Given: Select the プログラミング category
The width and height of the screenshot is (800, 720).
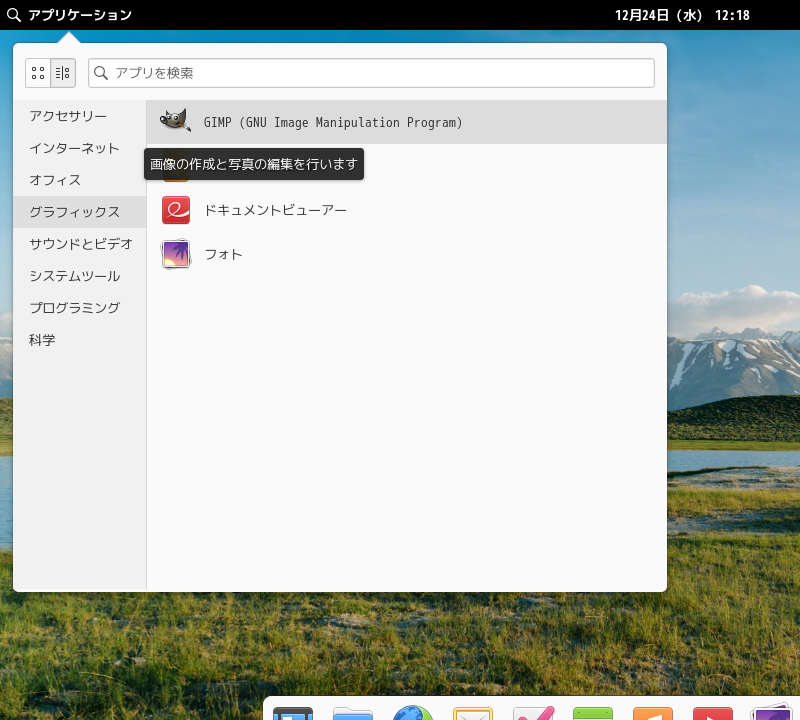Looking at the screenshot, I should point(80,308).
